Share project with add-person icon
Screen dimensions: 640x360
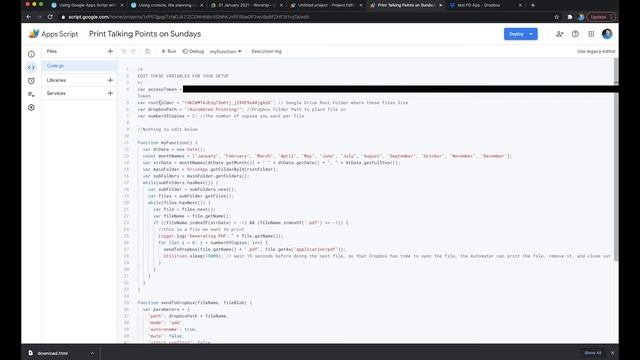click(560, 34)
